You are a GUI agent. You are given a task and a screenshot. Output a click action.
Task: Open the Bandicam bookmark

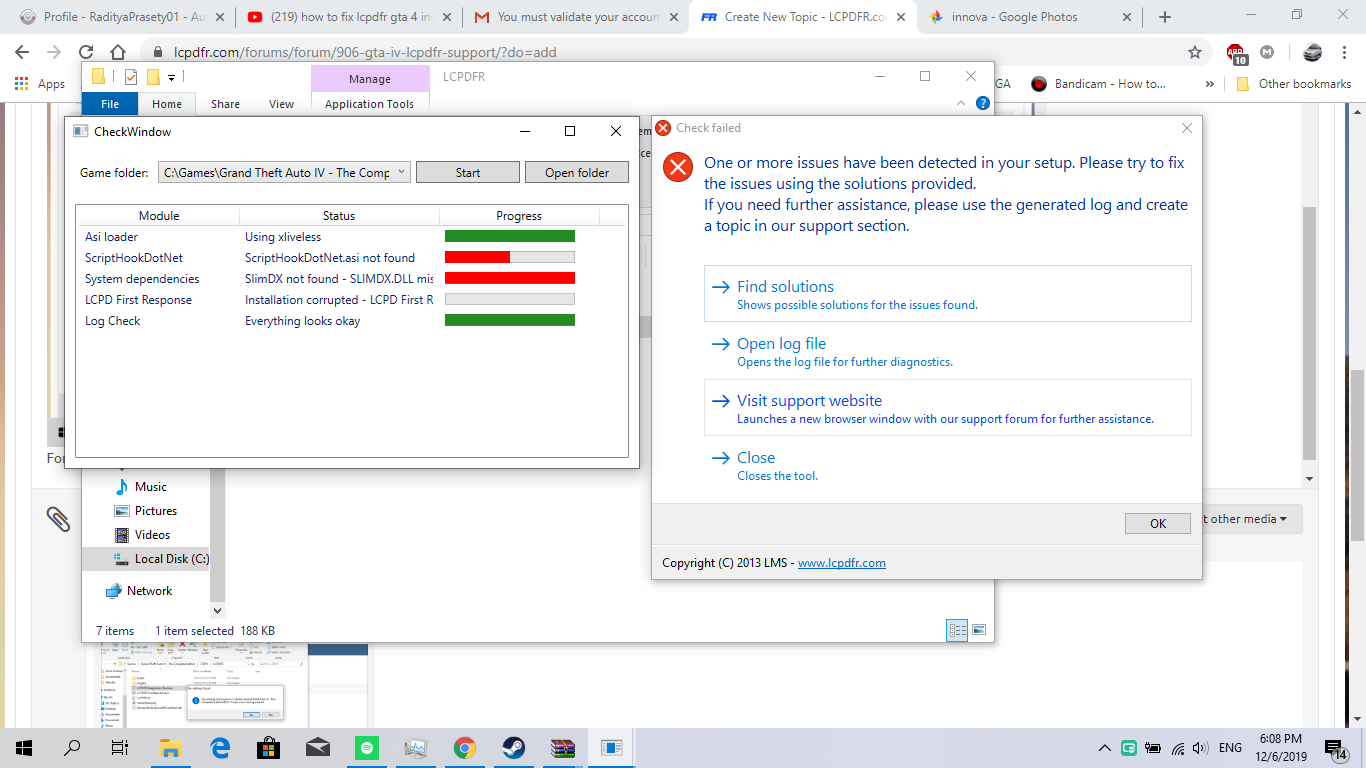pos(1099,84)
